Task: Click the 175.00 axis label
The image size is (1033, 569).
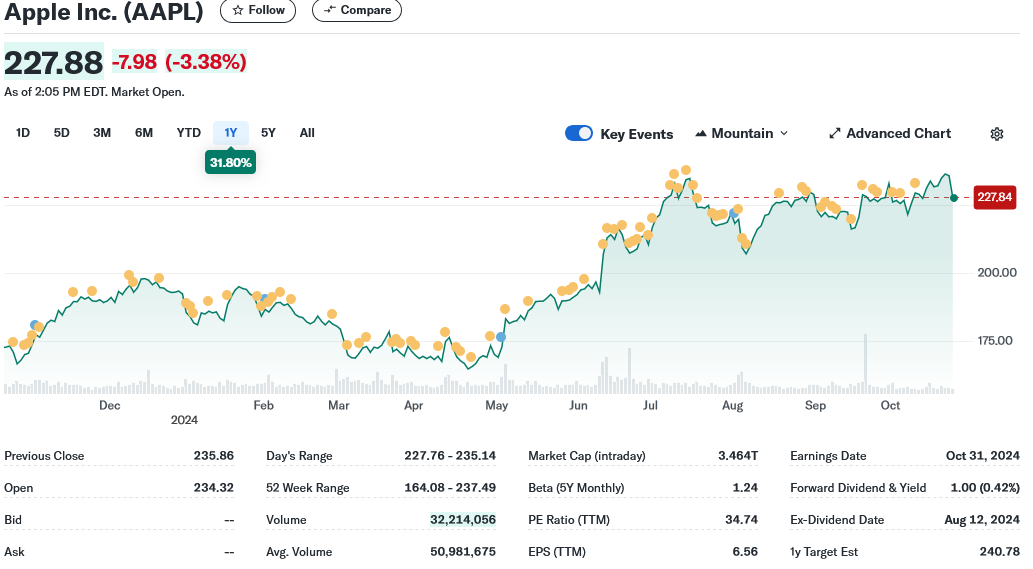Action: [x=995, y=340]
